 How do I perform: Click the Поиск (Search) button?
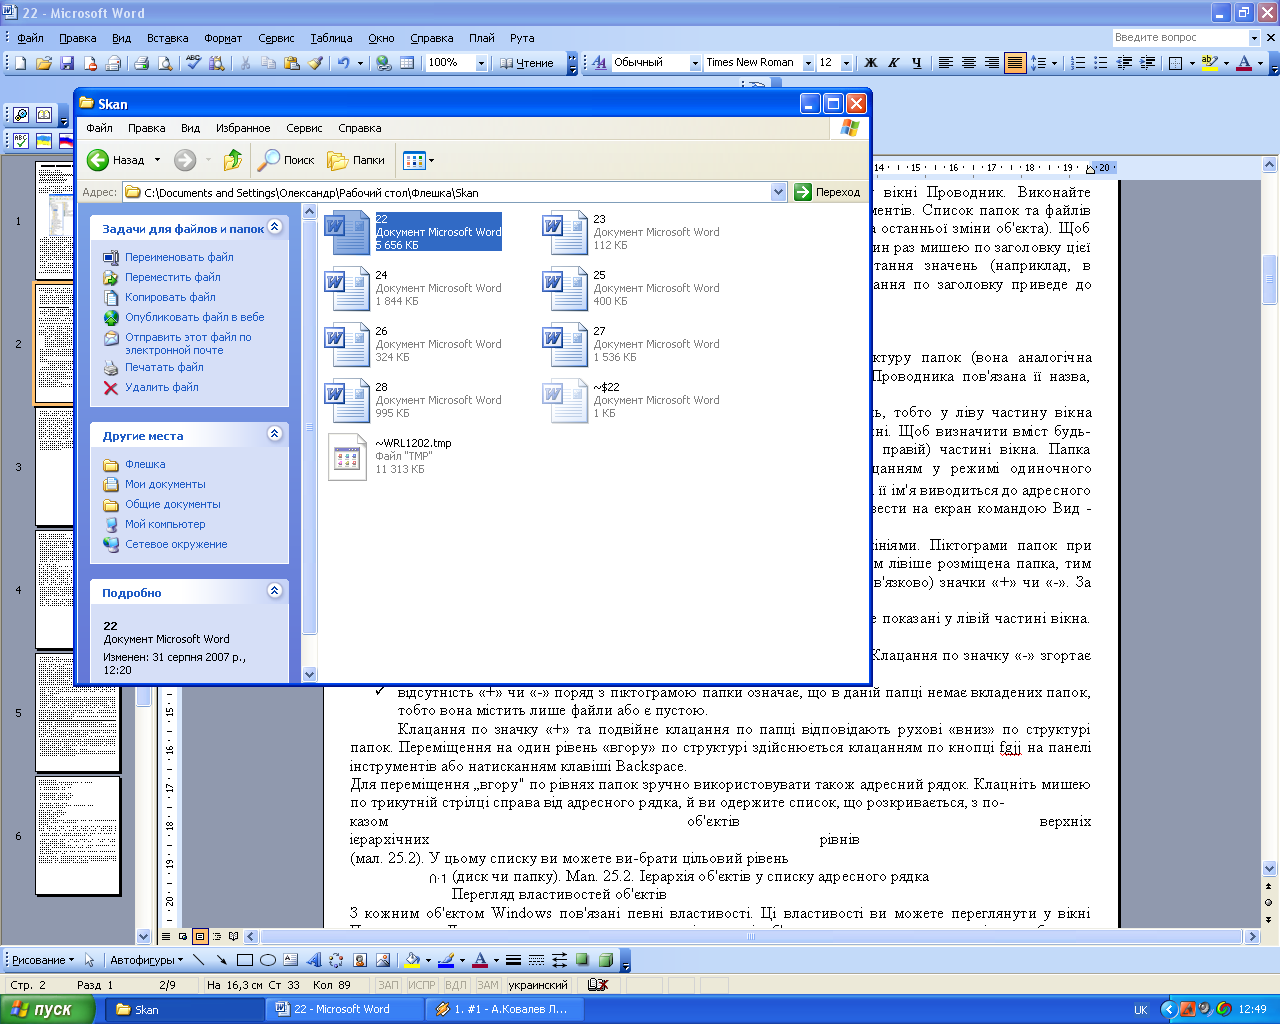287,160
